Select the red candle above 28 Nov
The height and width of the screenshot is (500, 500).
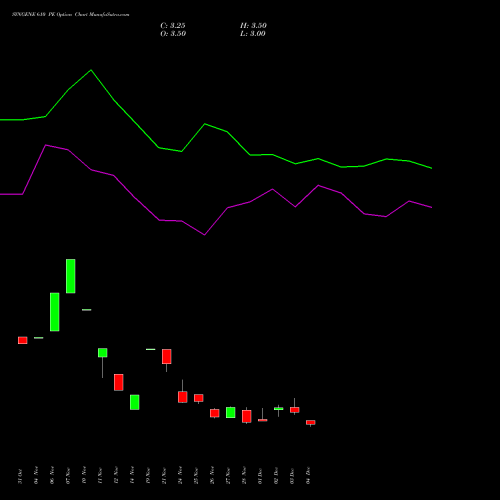pyautogui.click(x=247, y=416)
